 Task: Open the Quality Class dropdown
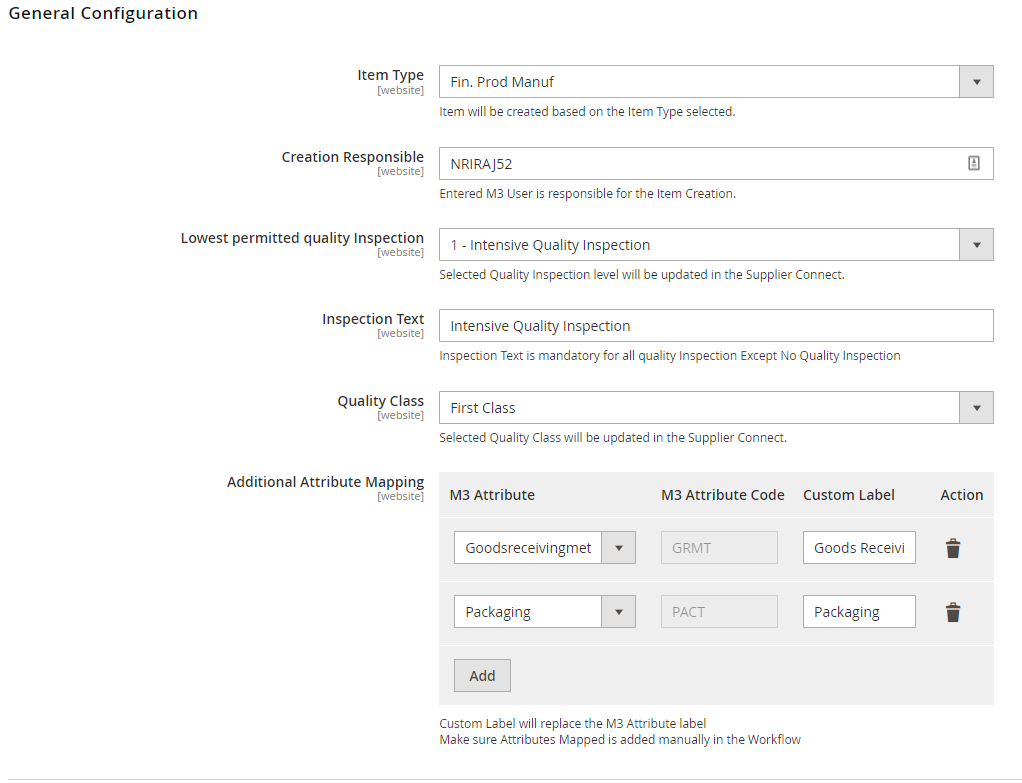[716, 407]
